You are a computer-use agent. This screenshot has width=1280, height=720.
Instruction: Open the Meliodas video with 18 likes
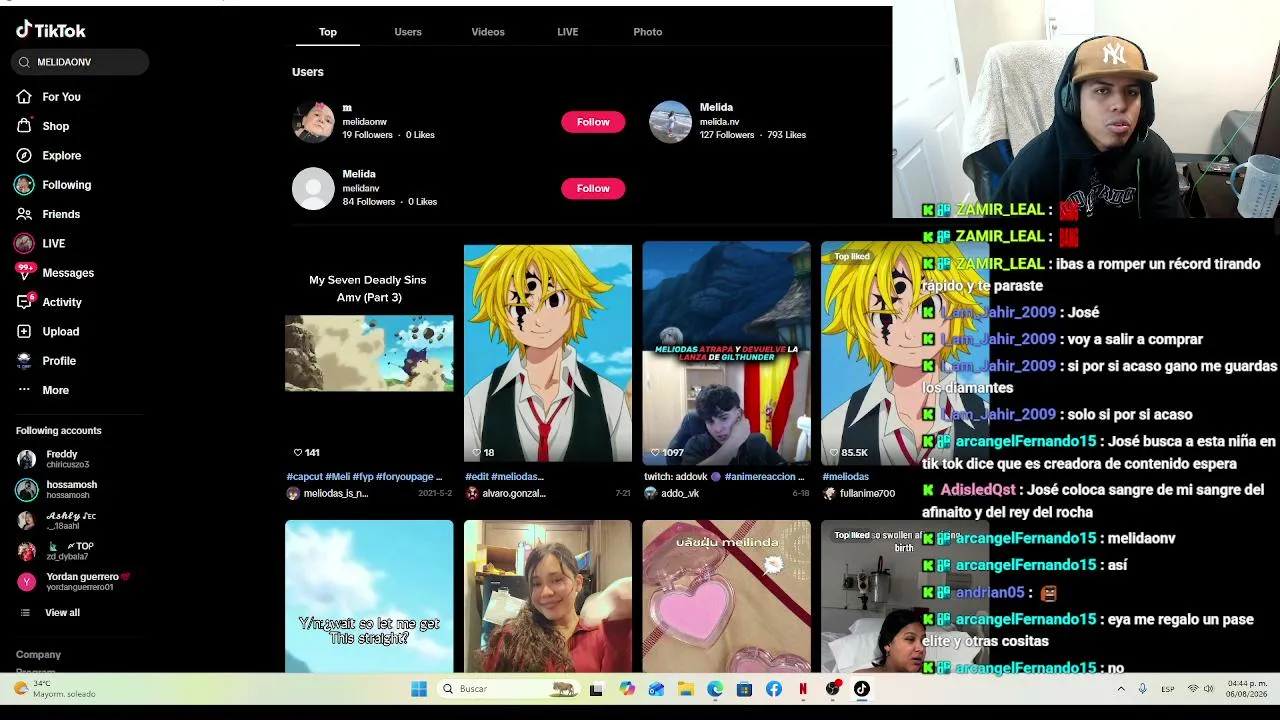(548, 353)
